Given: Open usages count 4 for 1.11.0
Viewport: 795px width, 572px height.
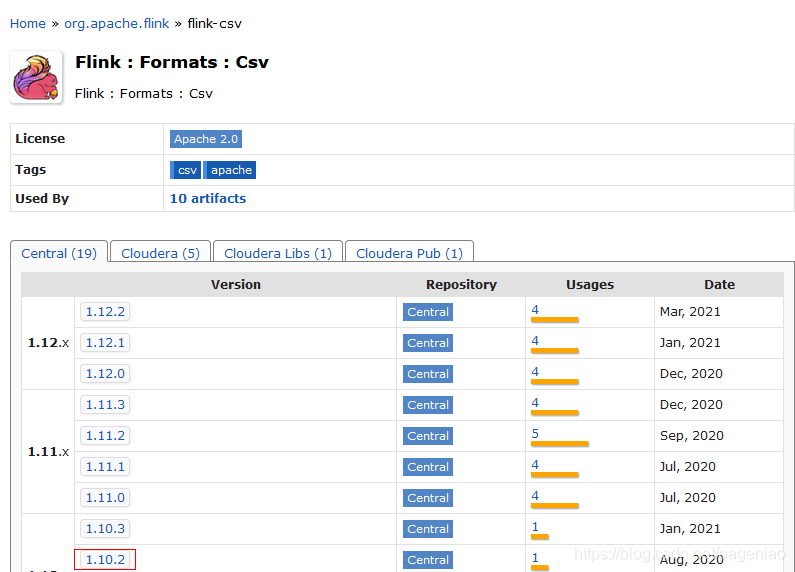Looking at the screenshot, I should coord(535,495).
